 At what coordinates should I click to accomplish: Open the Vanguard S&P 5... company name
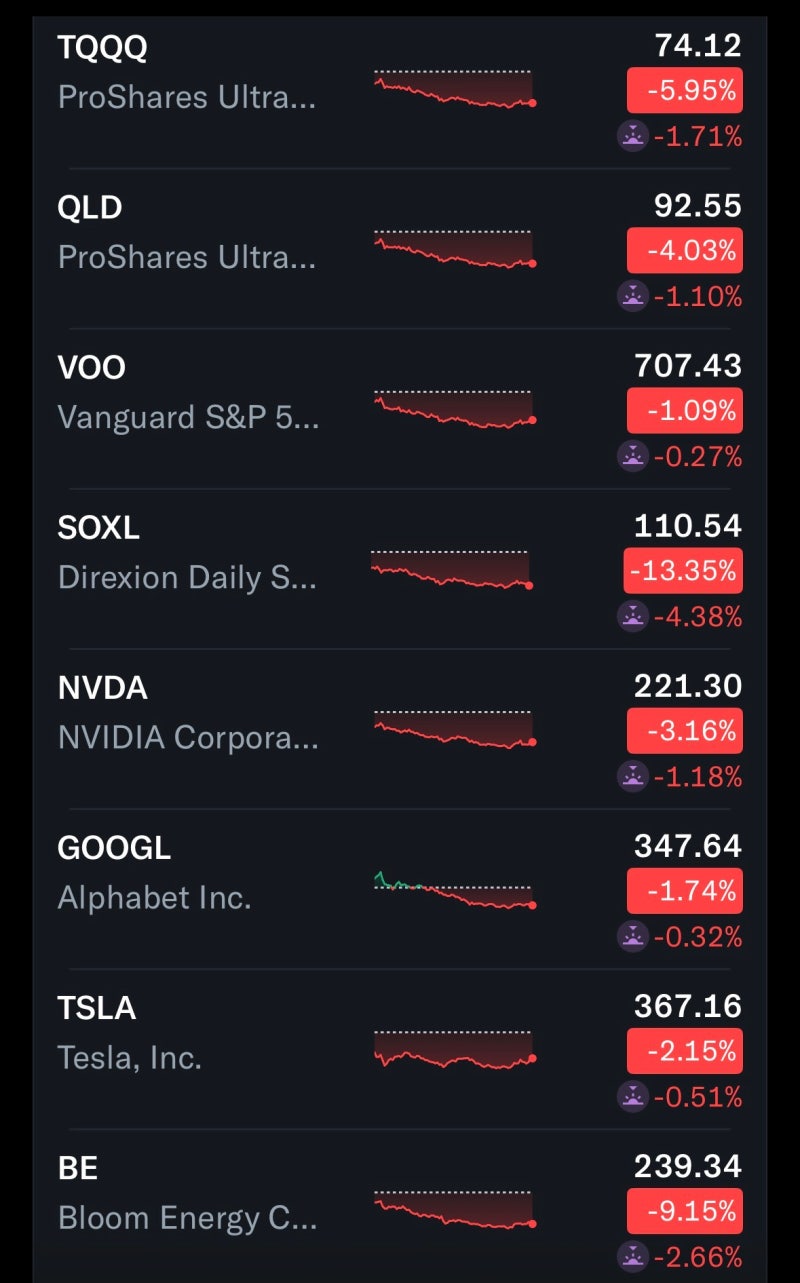coord(189,417)
